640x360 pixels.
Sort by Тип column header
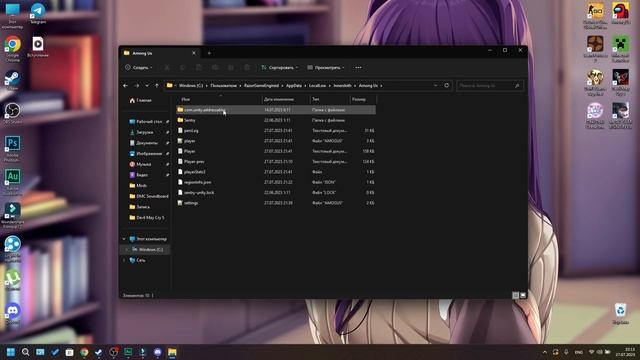pos(329,99)
